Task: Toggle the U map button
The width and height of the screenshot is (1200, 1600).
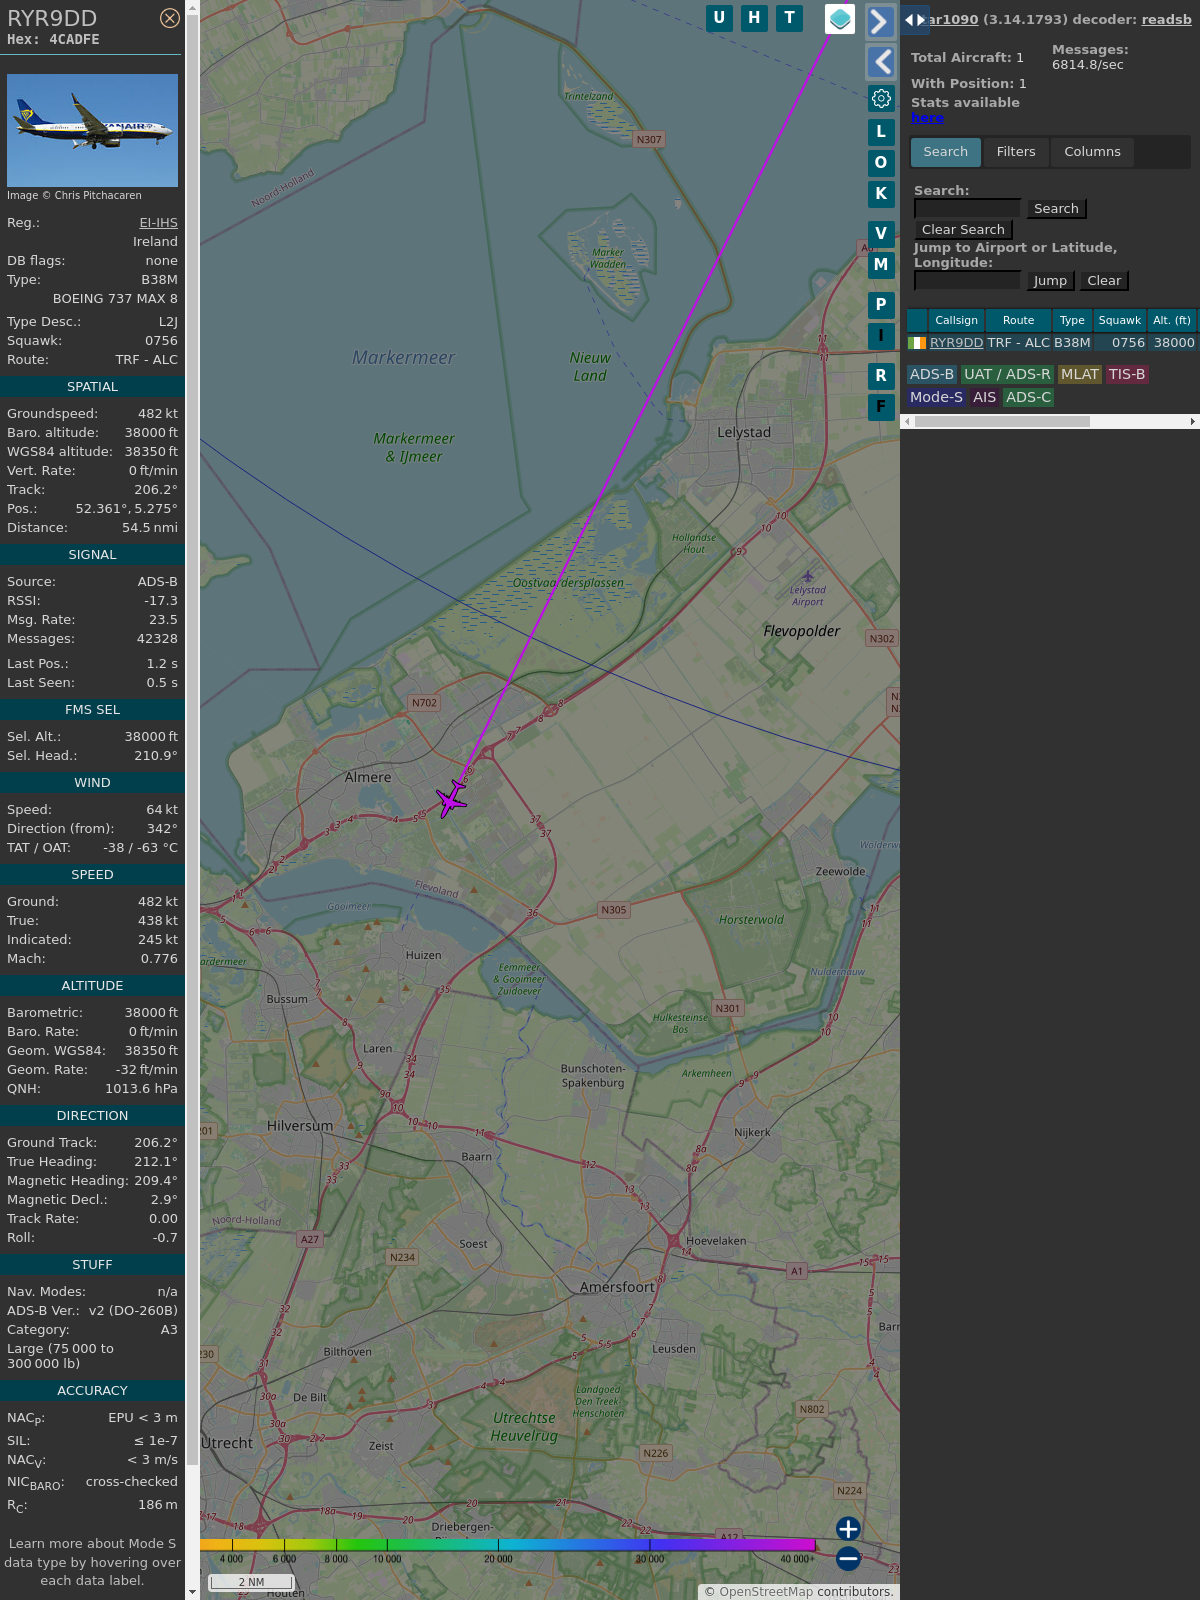Action: (x=719, y=18)
